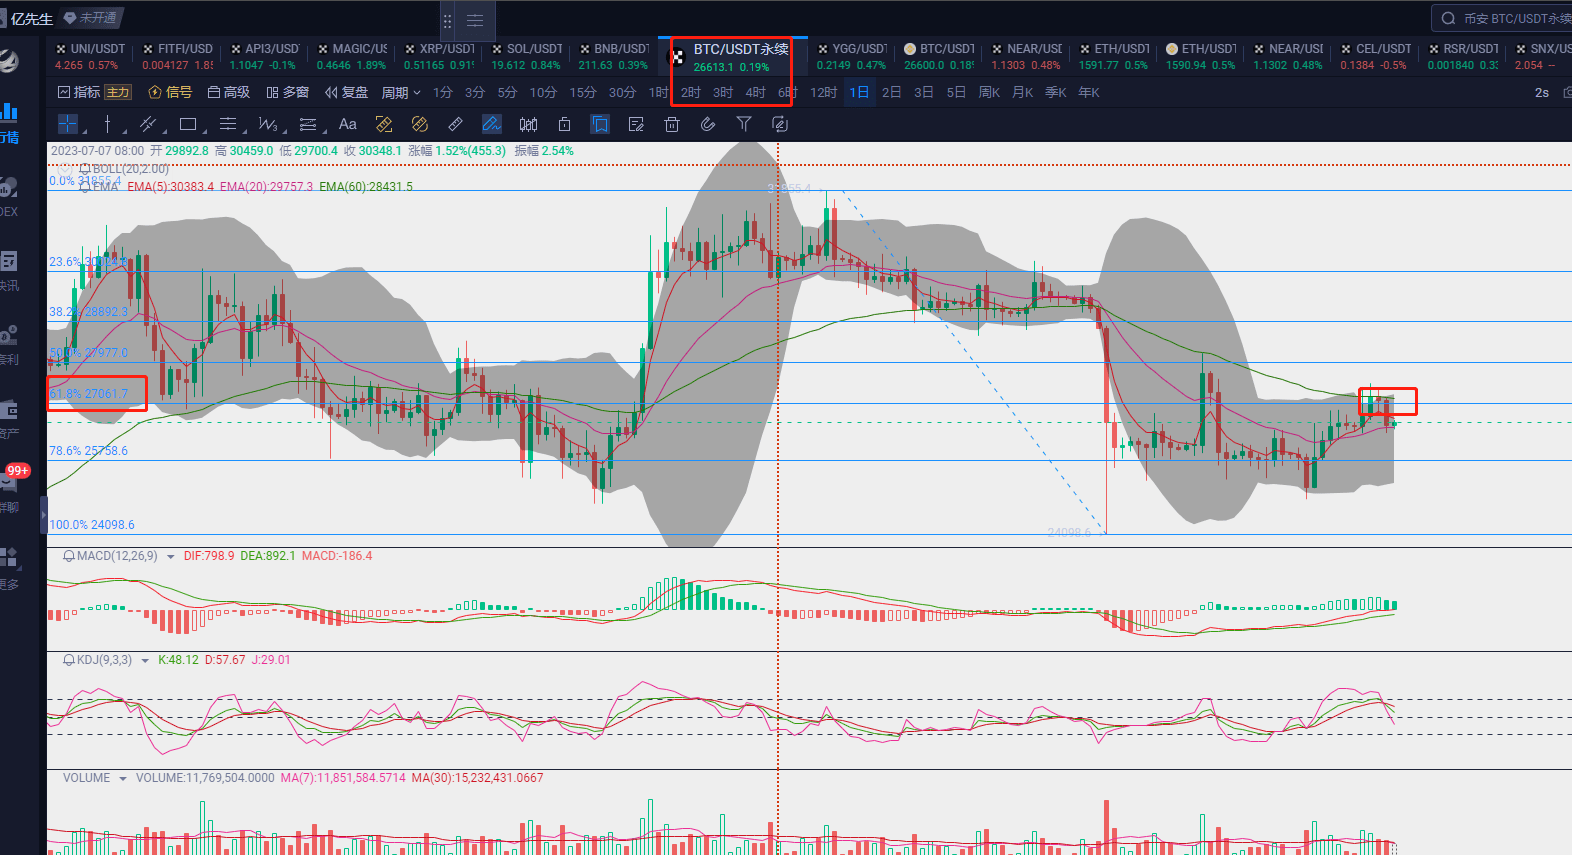Select the vertical line drawing tool
The height and width of the screenshot is (855, 1572).
[107, 124]
